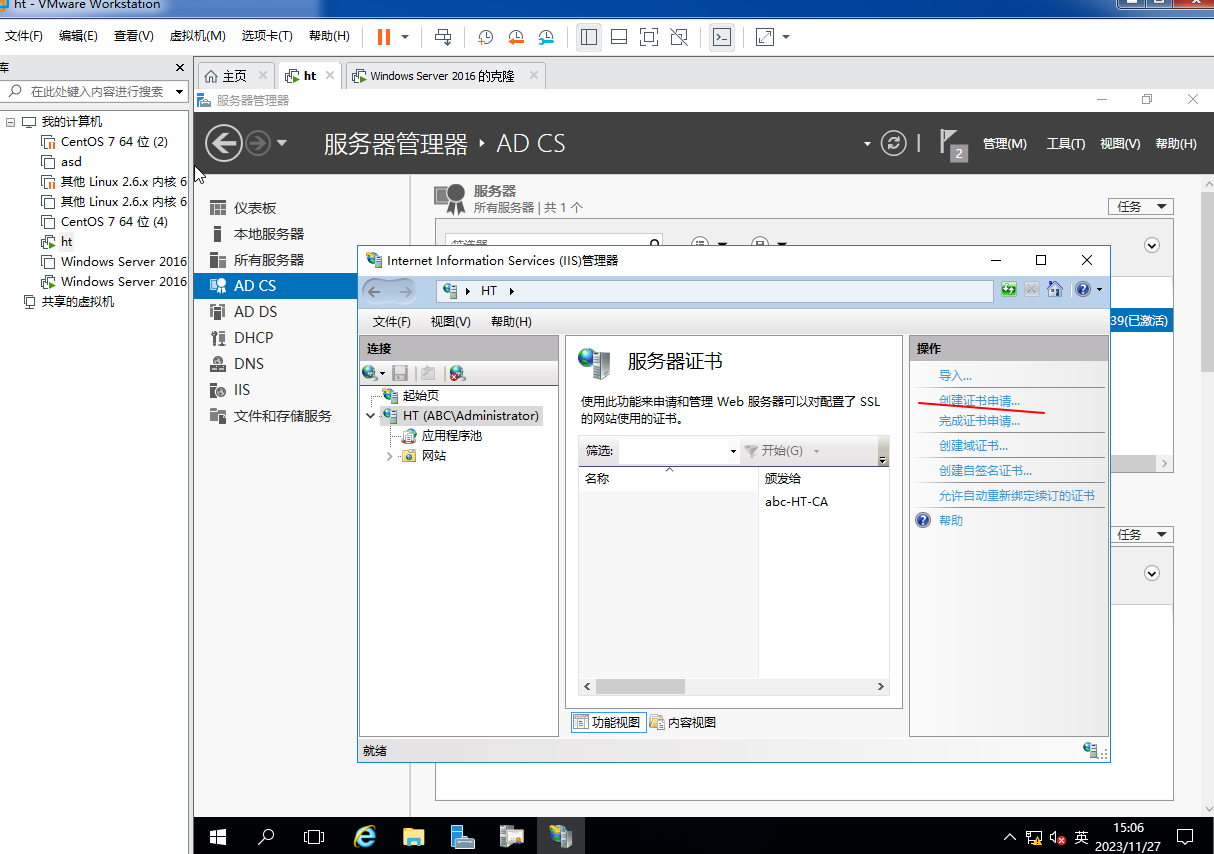Click IIS Manager home icon
This screenshot has width=1214, height=854.
(x=1054, y=290)
